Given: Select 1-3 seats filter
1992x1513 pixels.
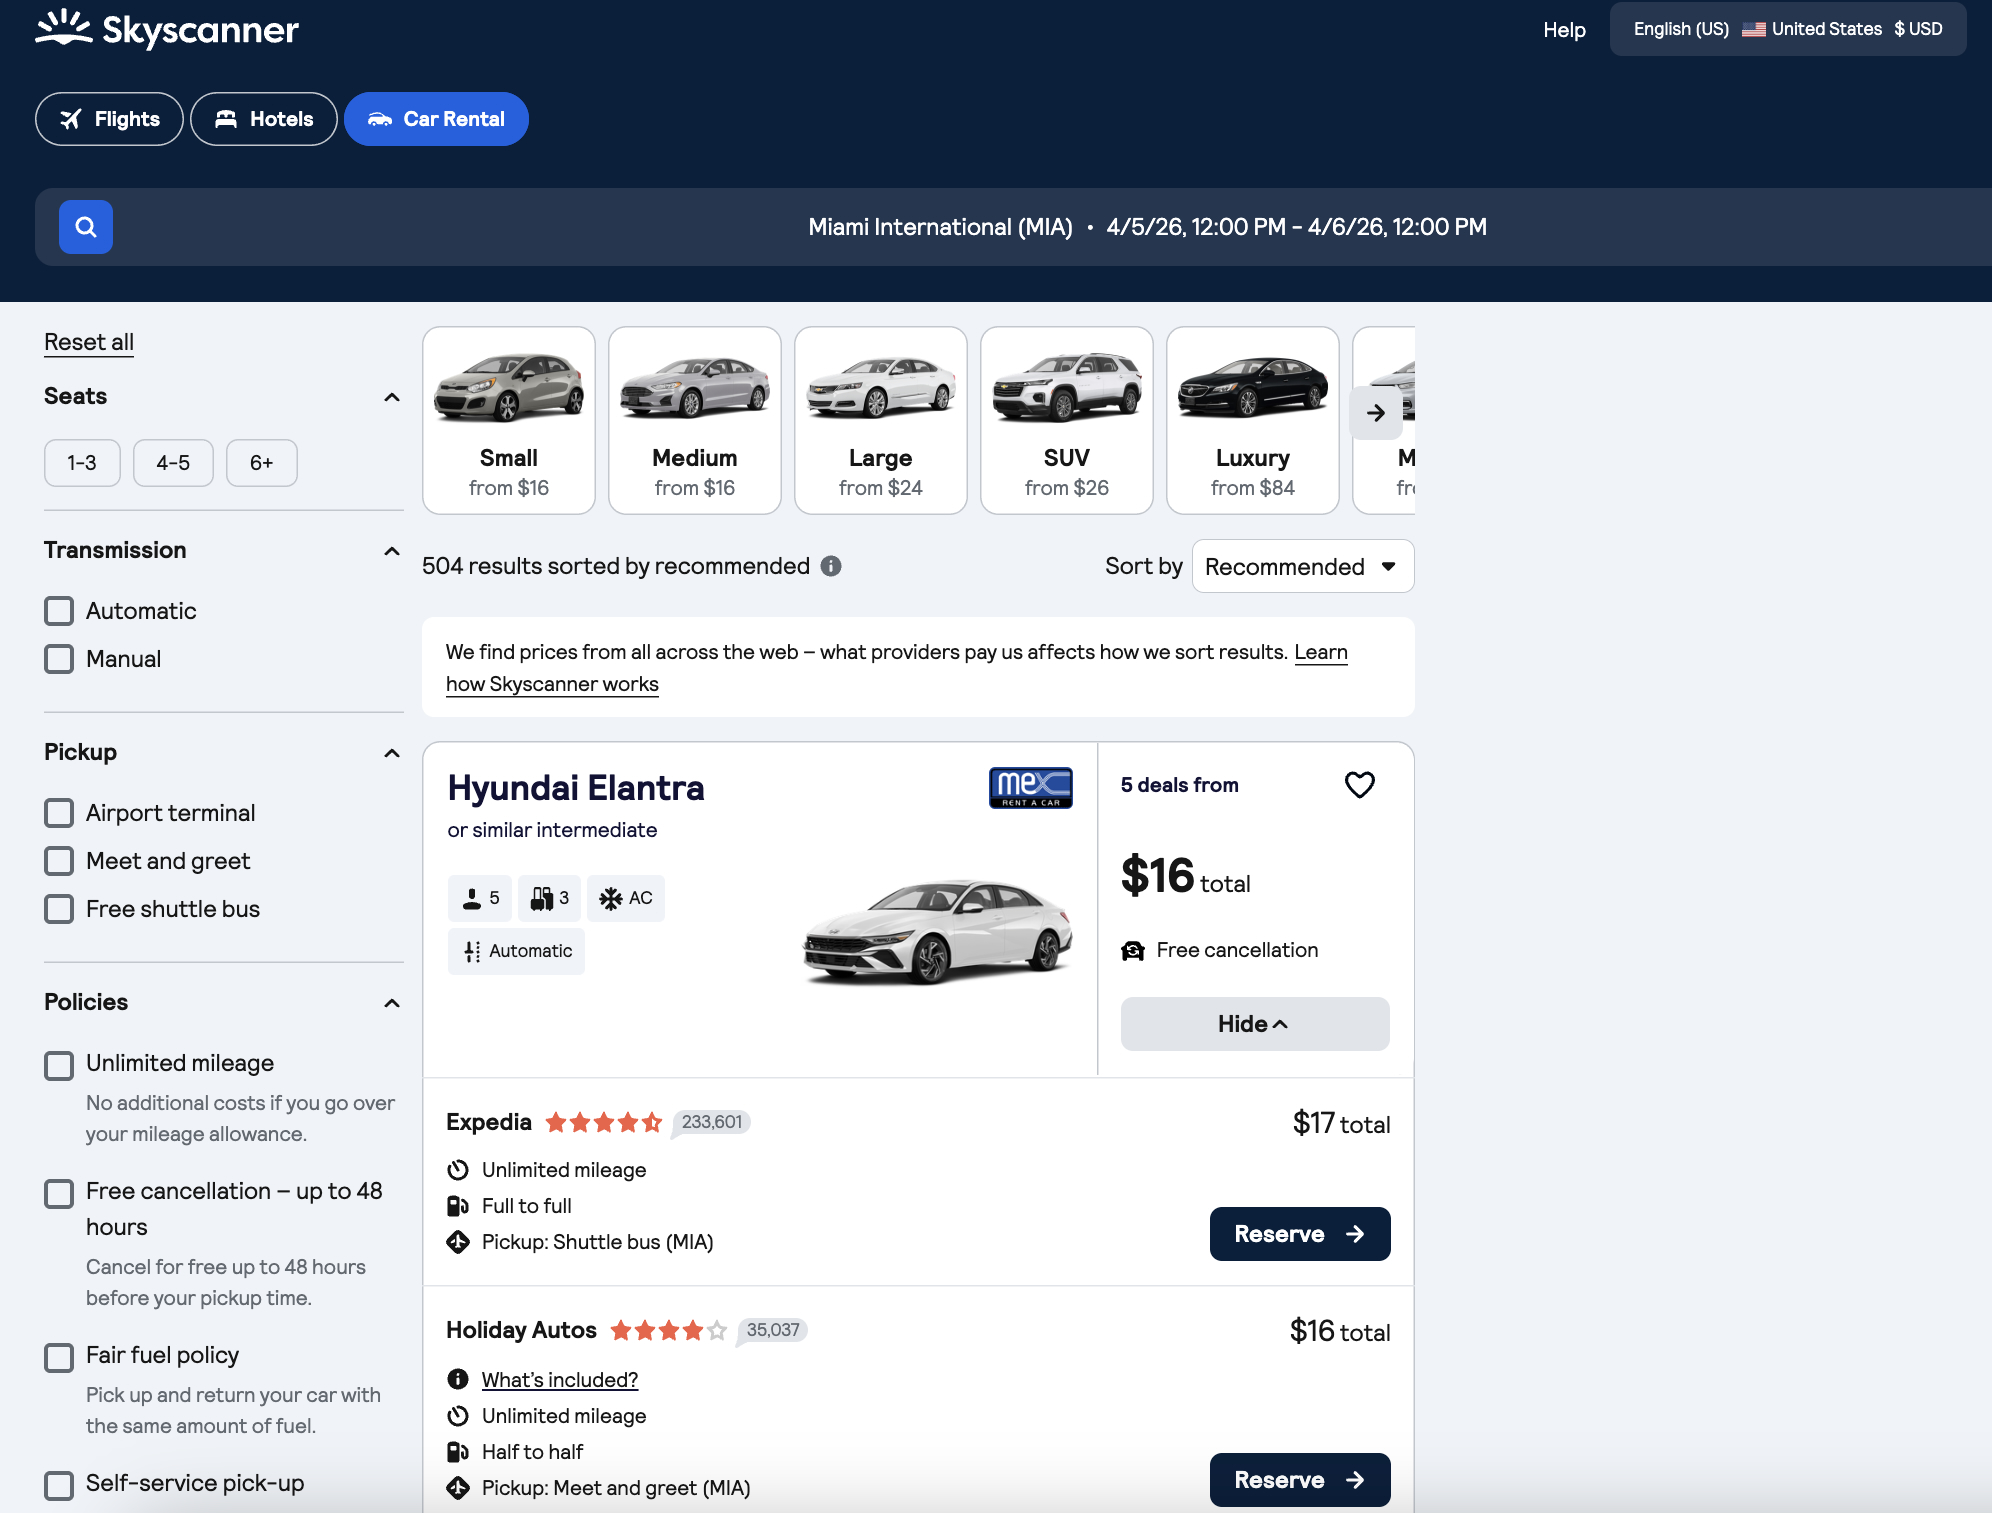Looking at the screenshot, I should click(82, 463).
